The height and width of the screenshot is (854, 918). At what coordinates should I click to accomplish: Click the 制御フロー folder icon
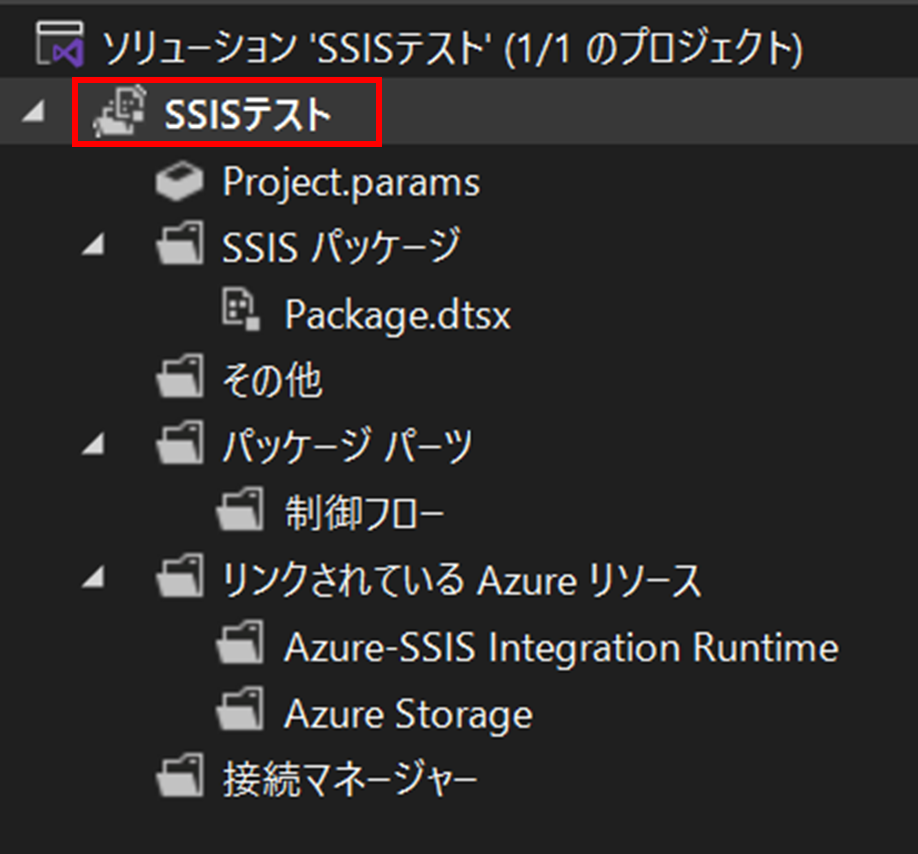tap(240, 509)
